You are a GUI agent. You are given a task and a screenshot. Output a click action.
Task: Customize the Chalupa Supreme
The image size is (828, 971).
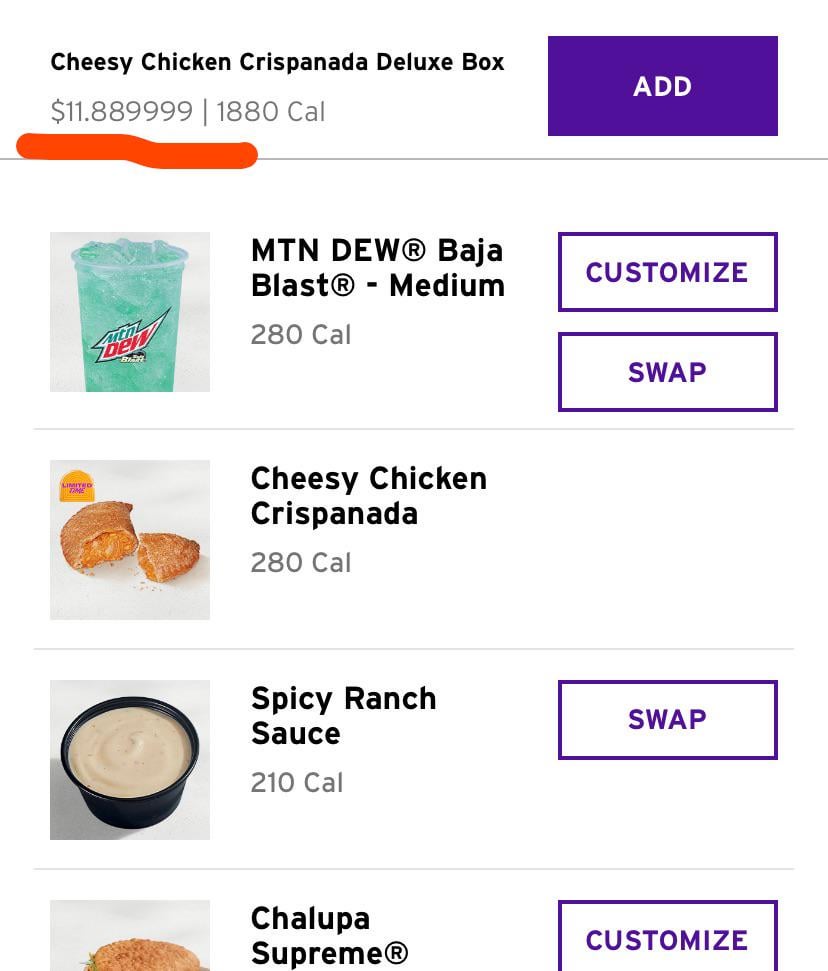667,939
